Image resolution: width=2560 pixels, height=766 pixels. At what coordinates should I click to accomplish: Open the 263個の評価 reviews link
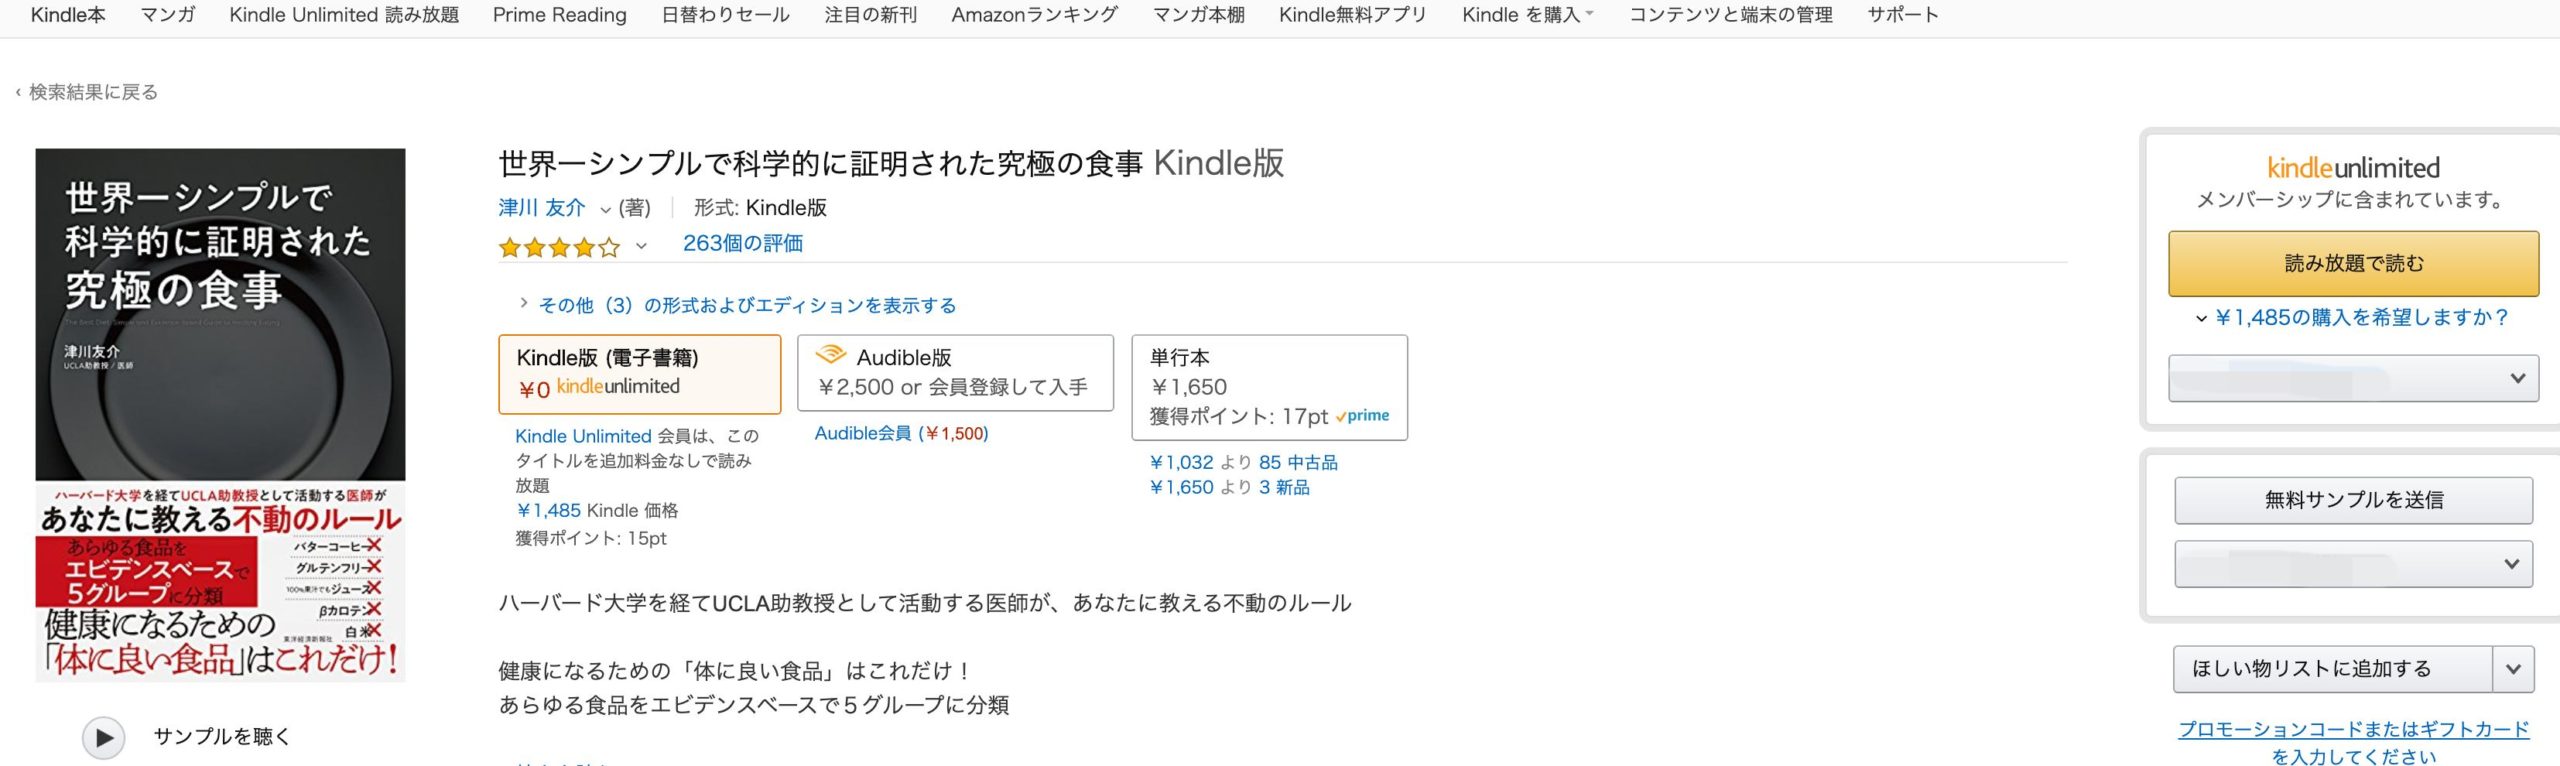click(742, 243)
